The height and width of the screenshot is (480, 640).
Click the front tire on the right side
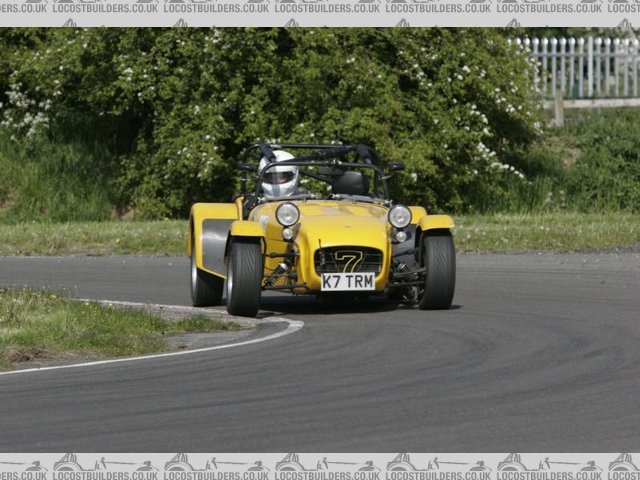[438, 270]
